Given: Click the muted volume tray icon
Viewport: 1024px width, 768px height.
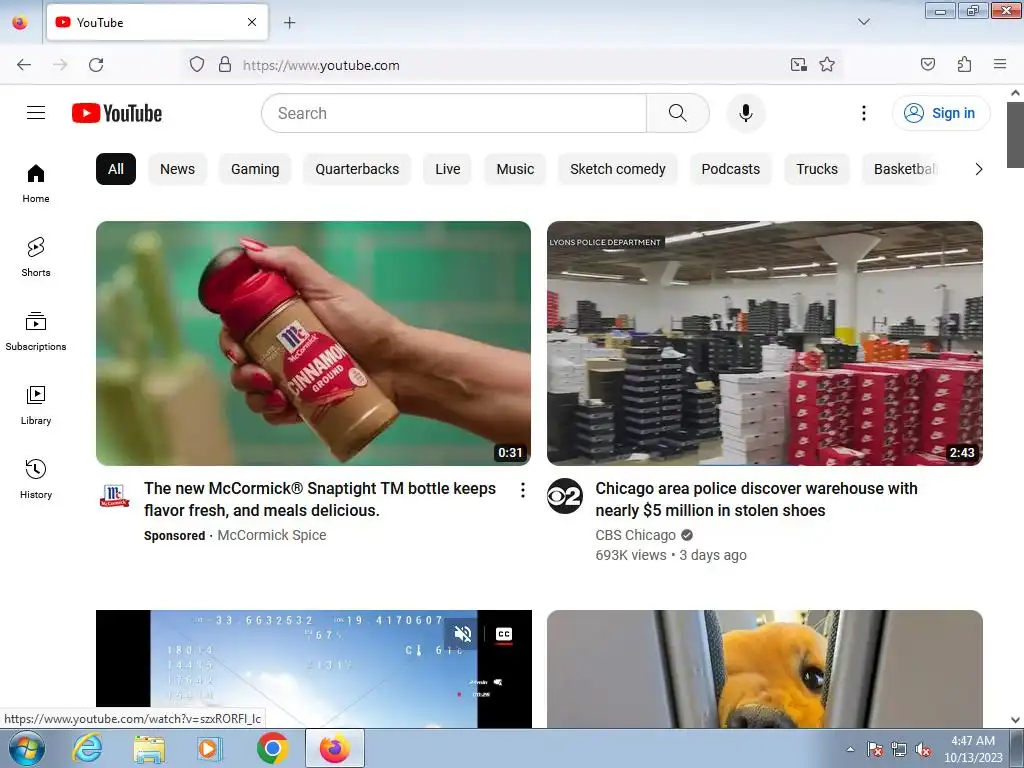Looking at the screenshot, I should click(x=923, y=750).
